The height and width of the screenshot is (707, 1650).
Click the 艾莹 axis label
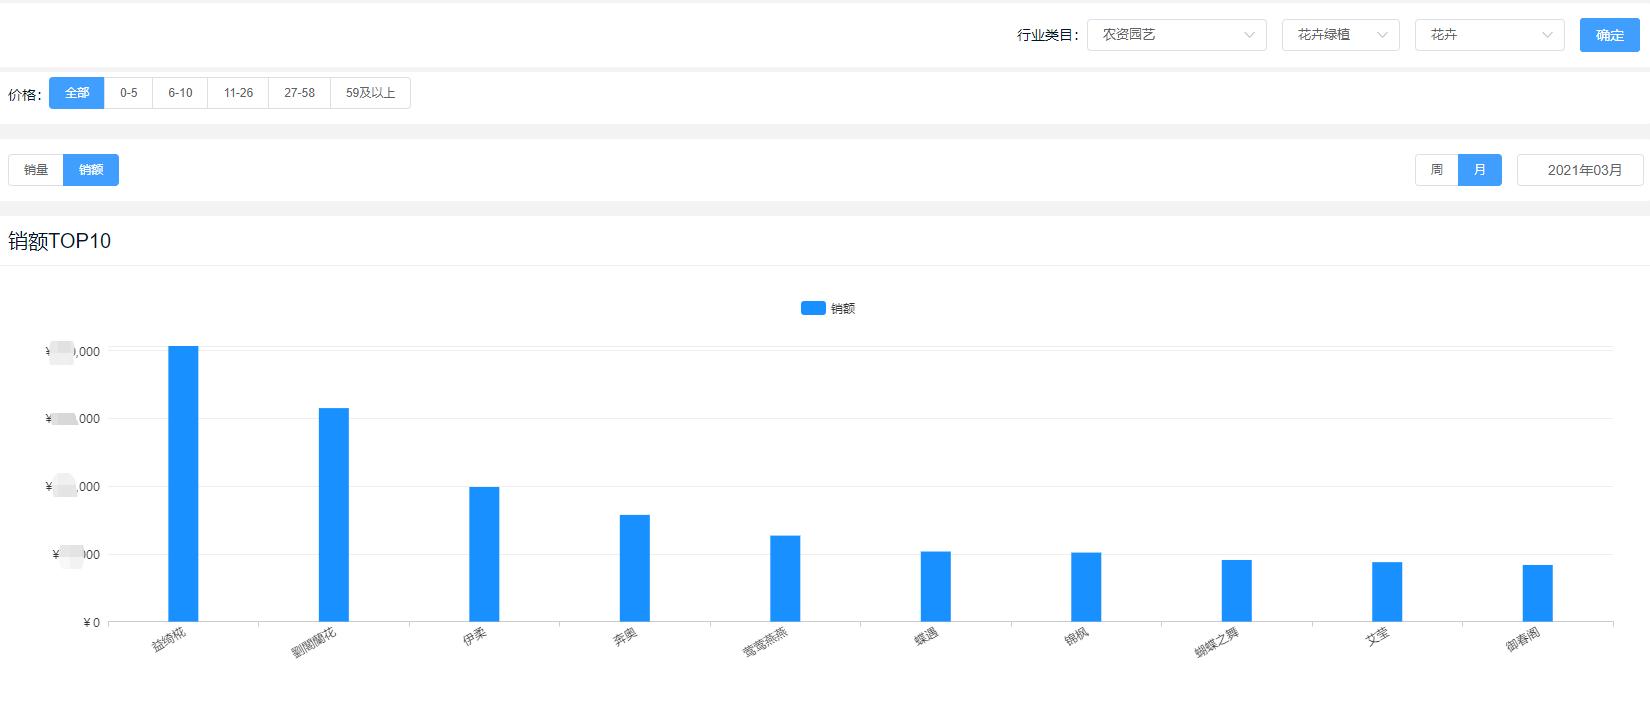click(x=1378, y=636)
